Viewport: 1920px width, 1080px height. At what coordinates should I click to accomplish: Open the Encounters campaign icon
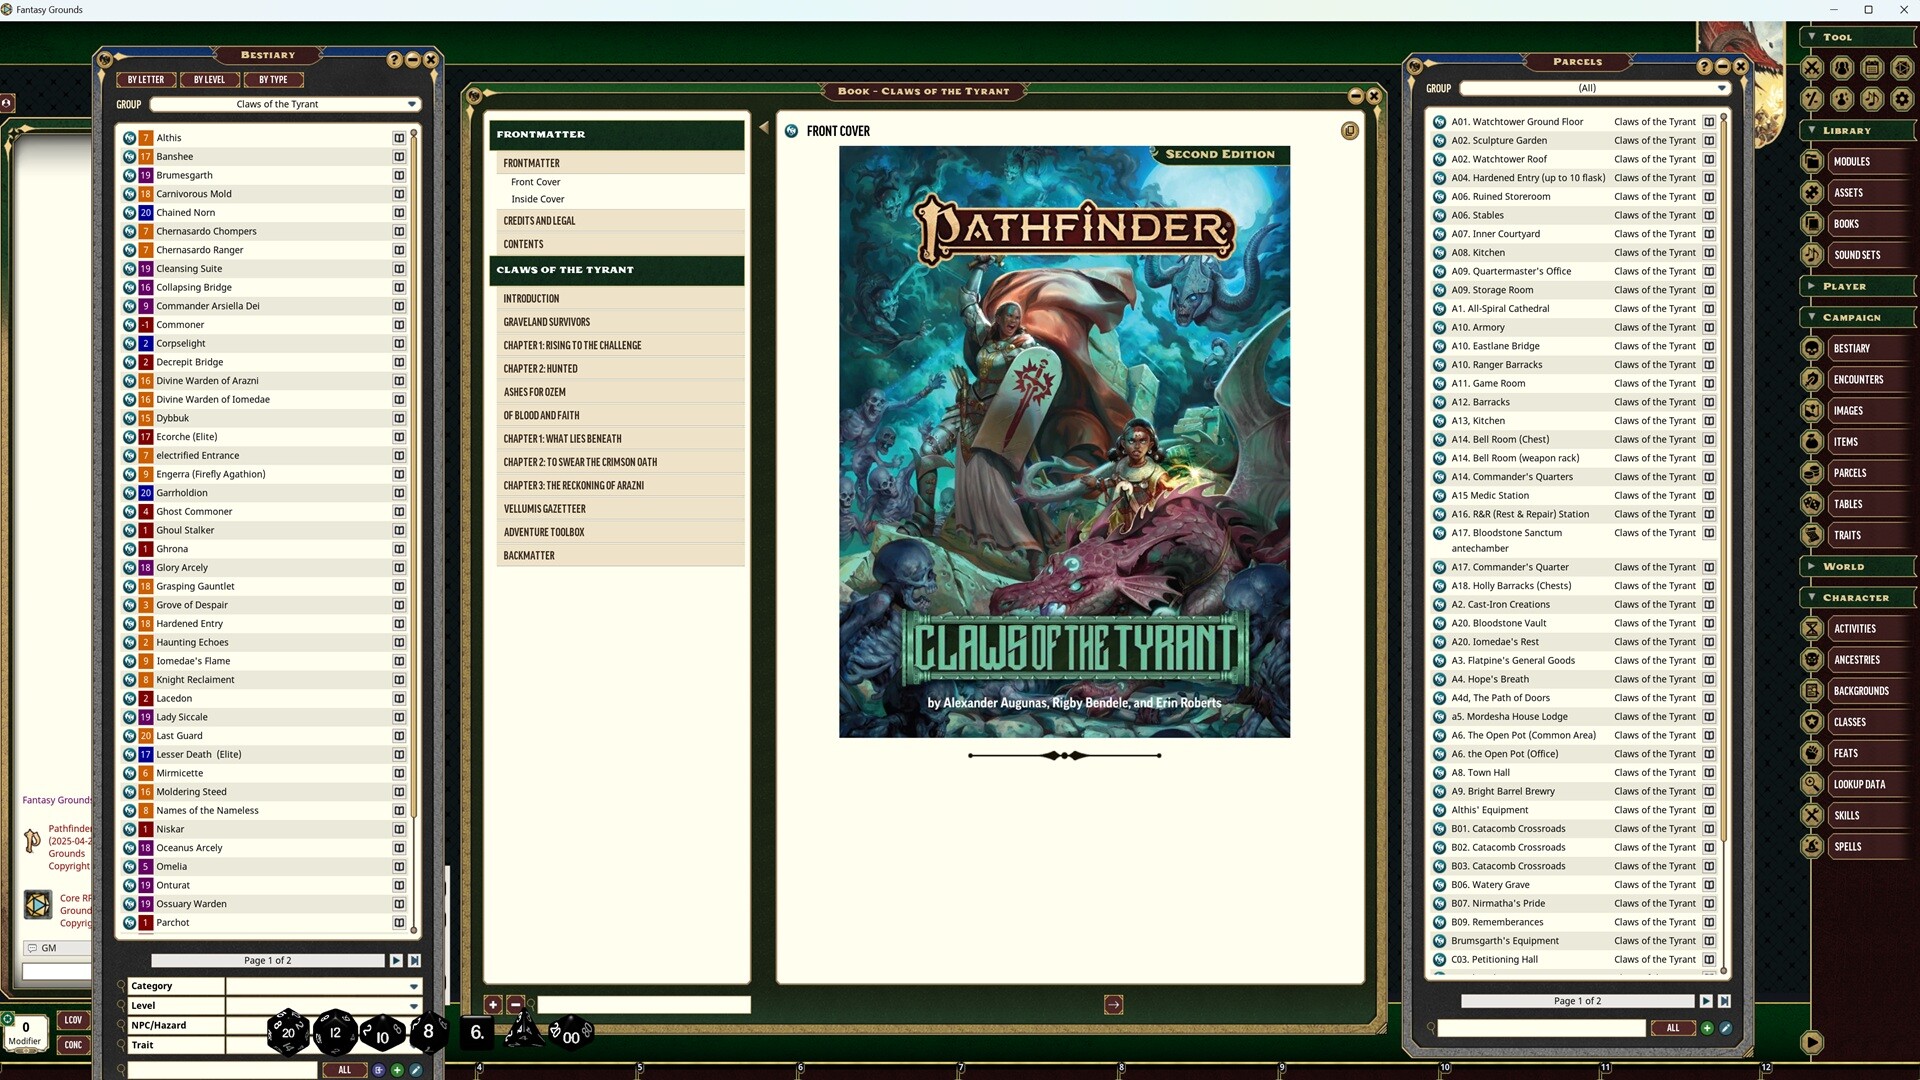[x=1813, y=379]
